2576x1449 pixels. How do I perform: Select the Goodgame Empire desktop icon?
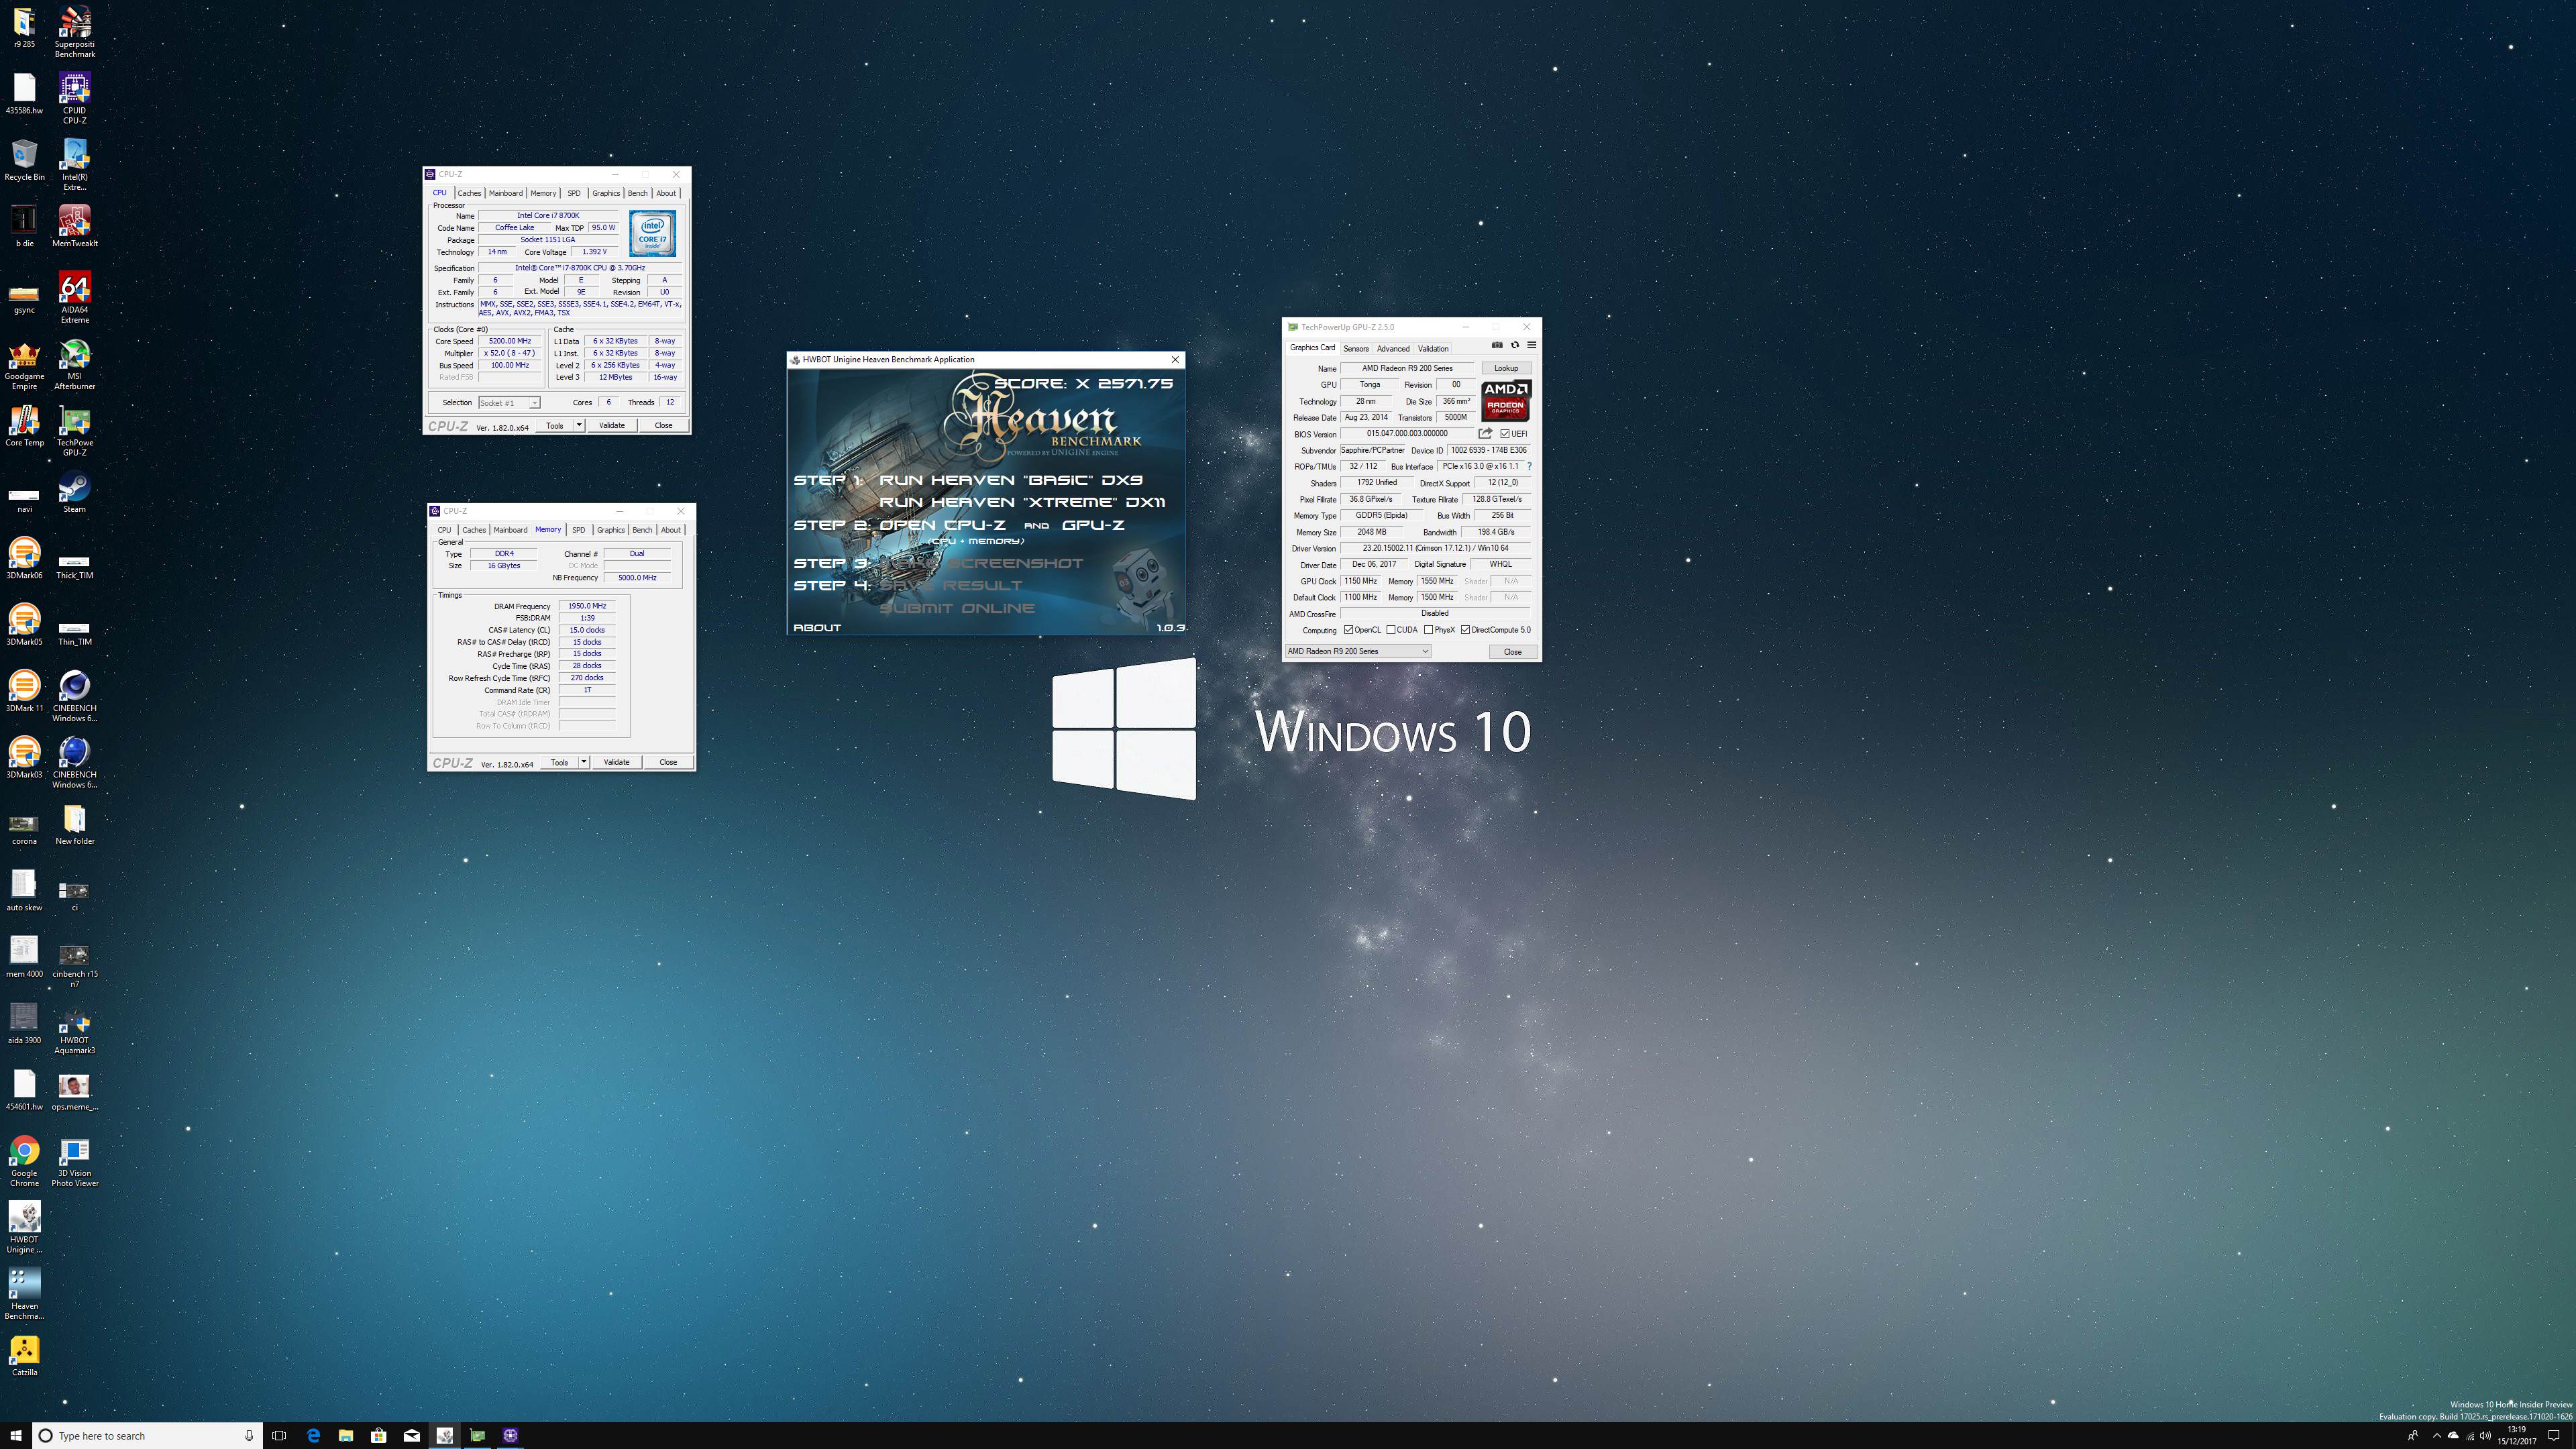[x=24, y=364]
